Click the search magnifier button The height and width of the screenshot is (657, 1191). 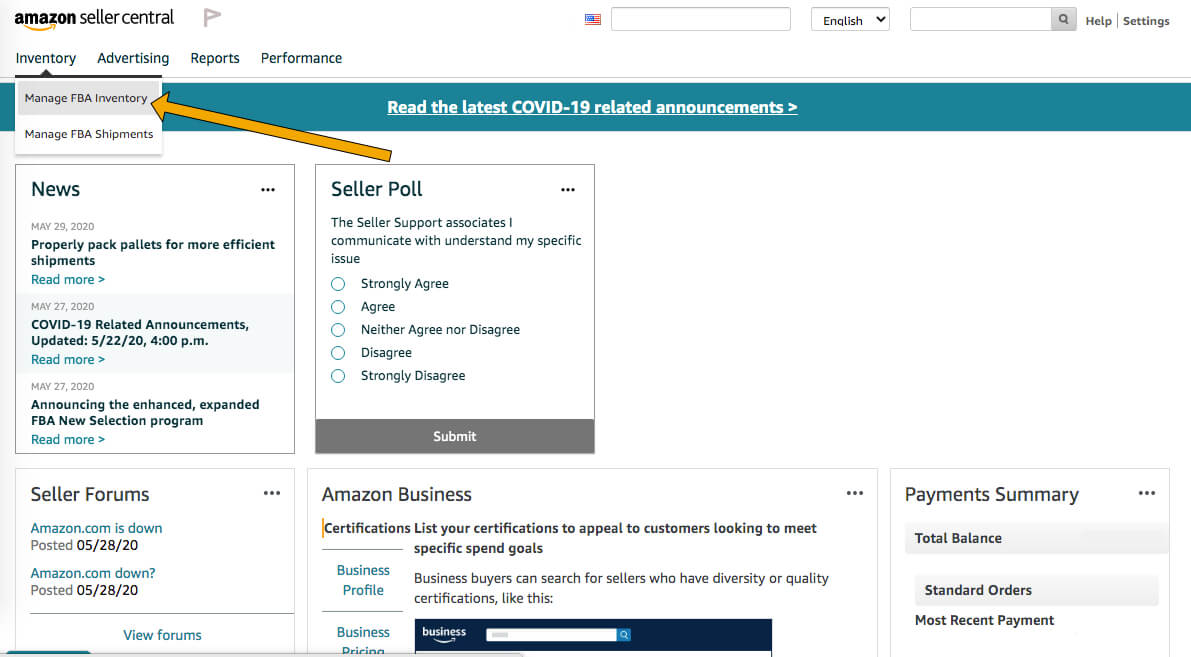[1063, 18]
